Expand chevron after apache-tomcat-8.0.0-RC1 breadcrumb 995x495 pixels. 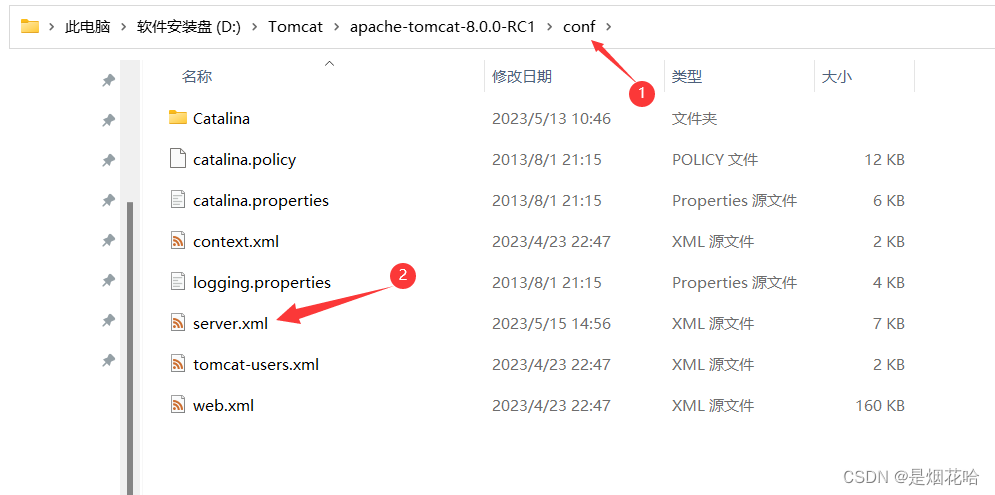point(550,27)
